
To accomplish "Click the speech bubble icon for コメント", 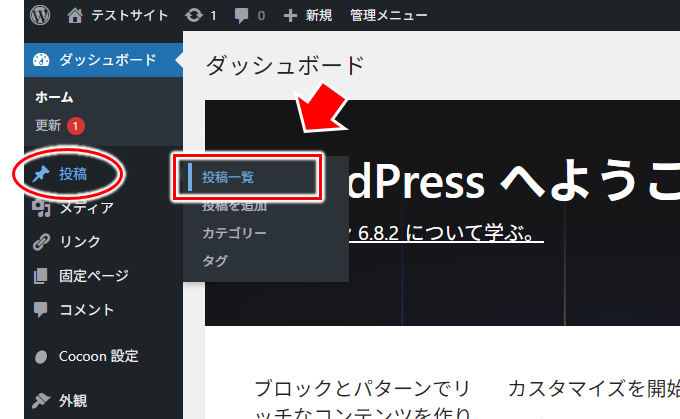I will point(41,310).
